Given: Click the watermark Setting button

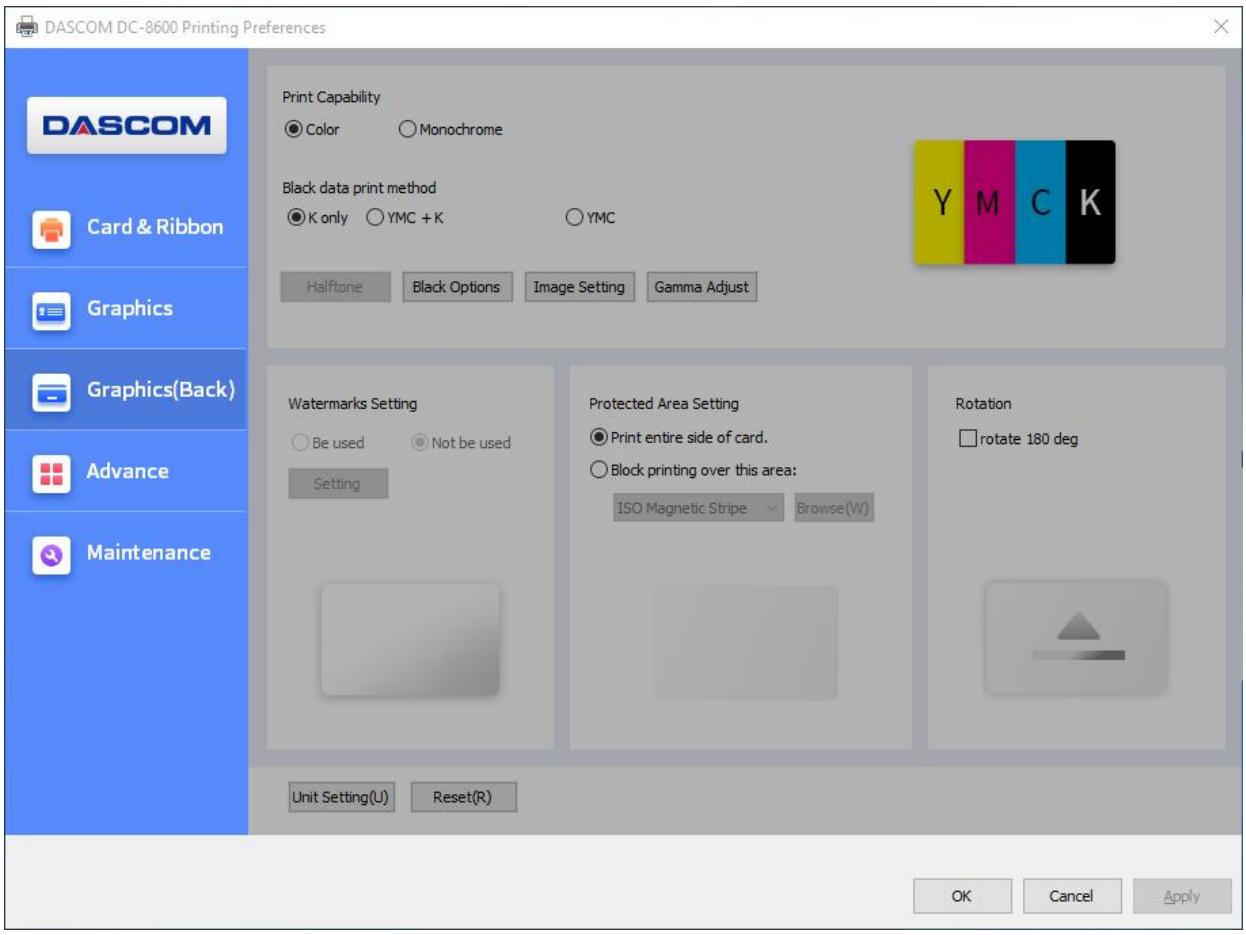Looking at the screenshot, I should (x=337, y=483).
